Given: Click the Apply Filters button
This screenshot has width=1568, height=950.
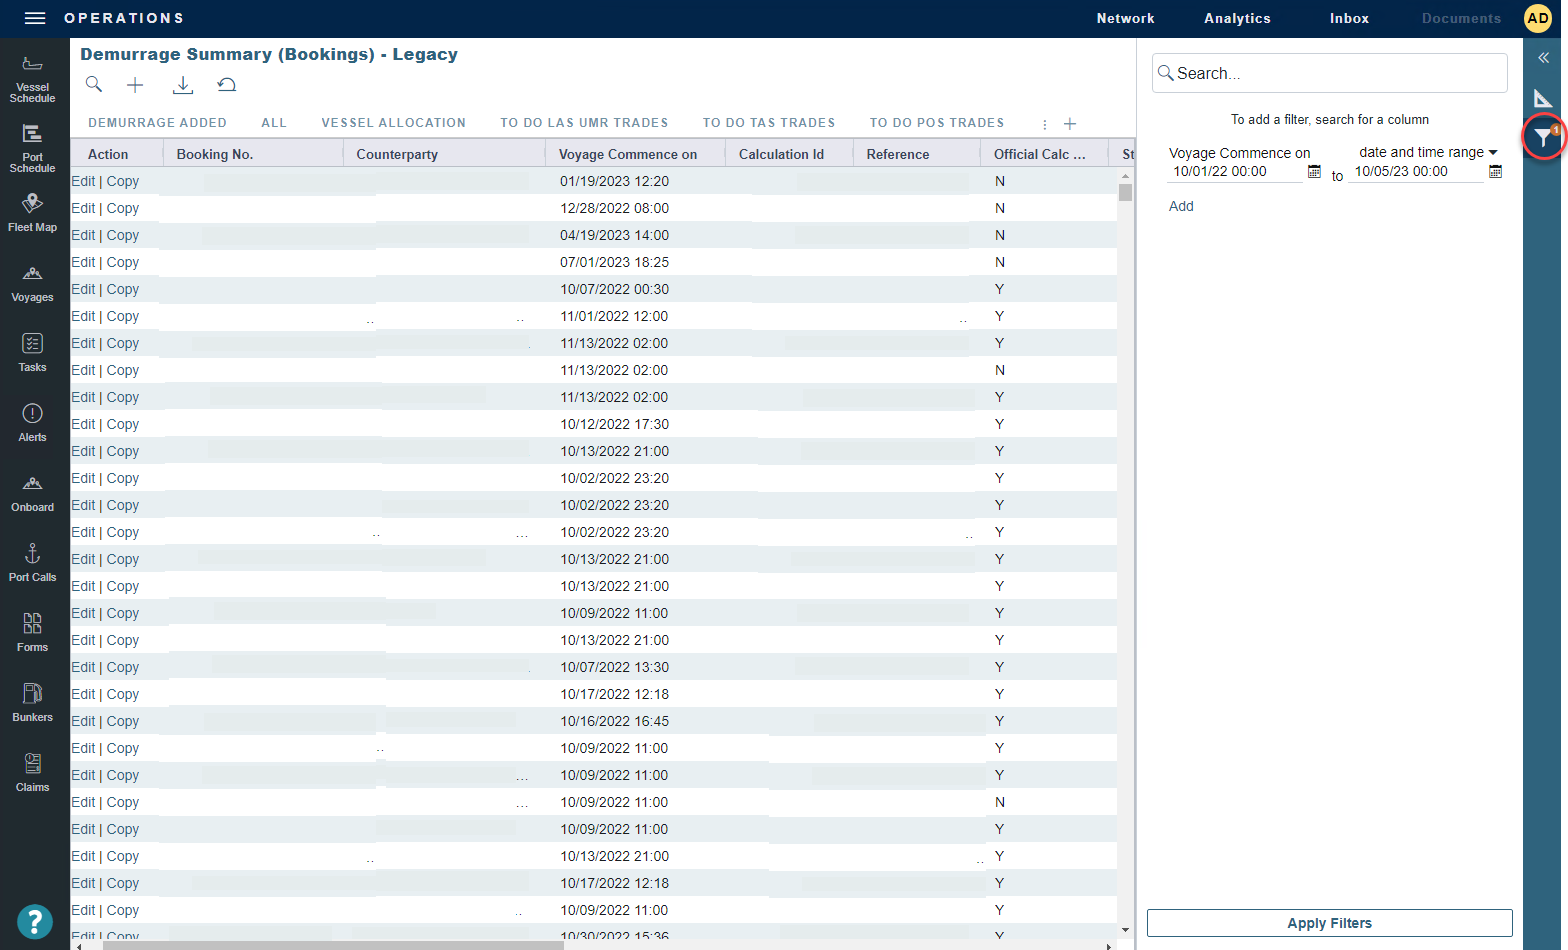Looking at the screenshot, I should [x=1329, y=923].
